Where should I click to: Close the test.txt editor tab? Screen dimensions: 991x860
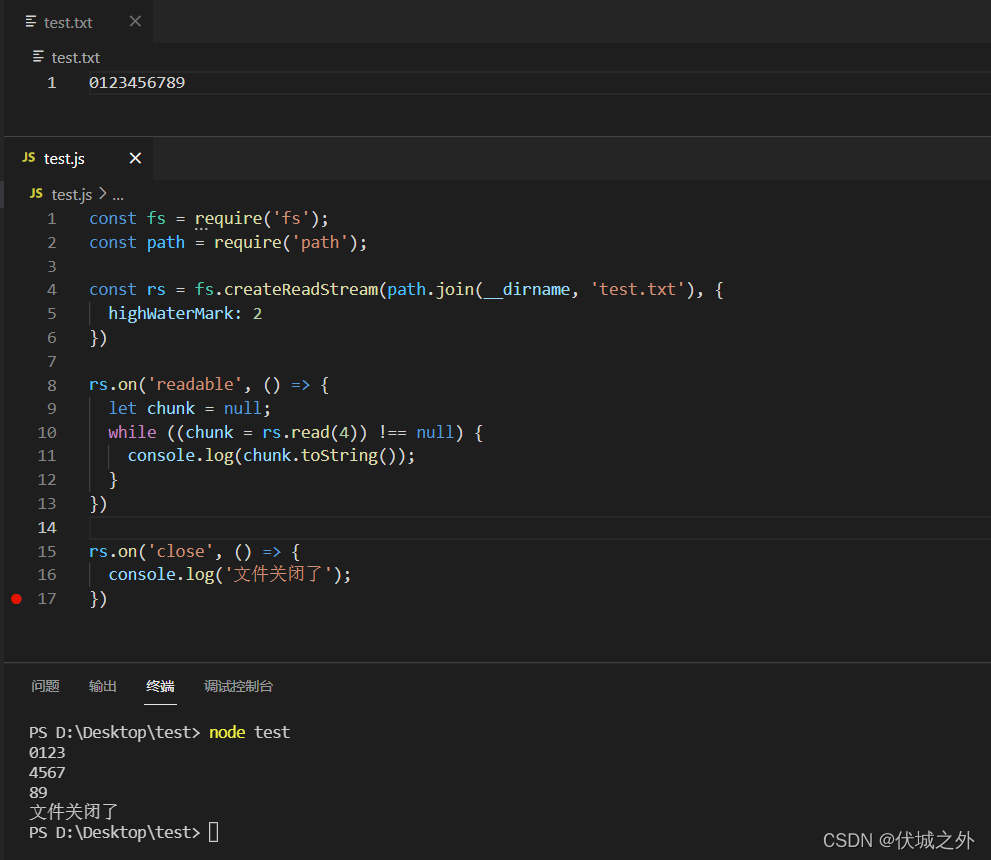point(135,22)
